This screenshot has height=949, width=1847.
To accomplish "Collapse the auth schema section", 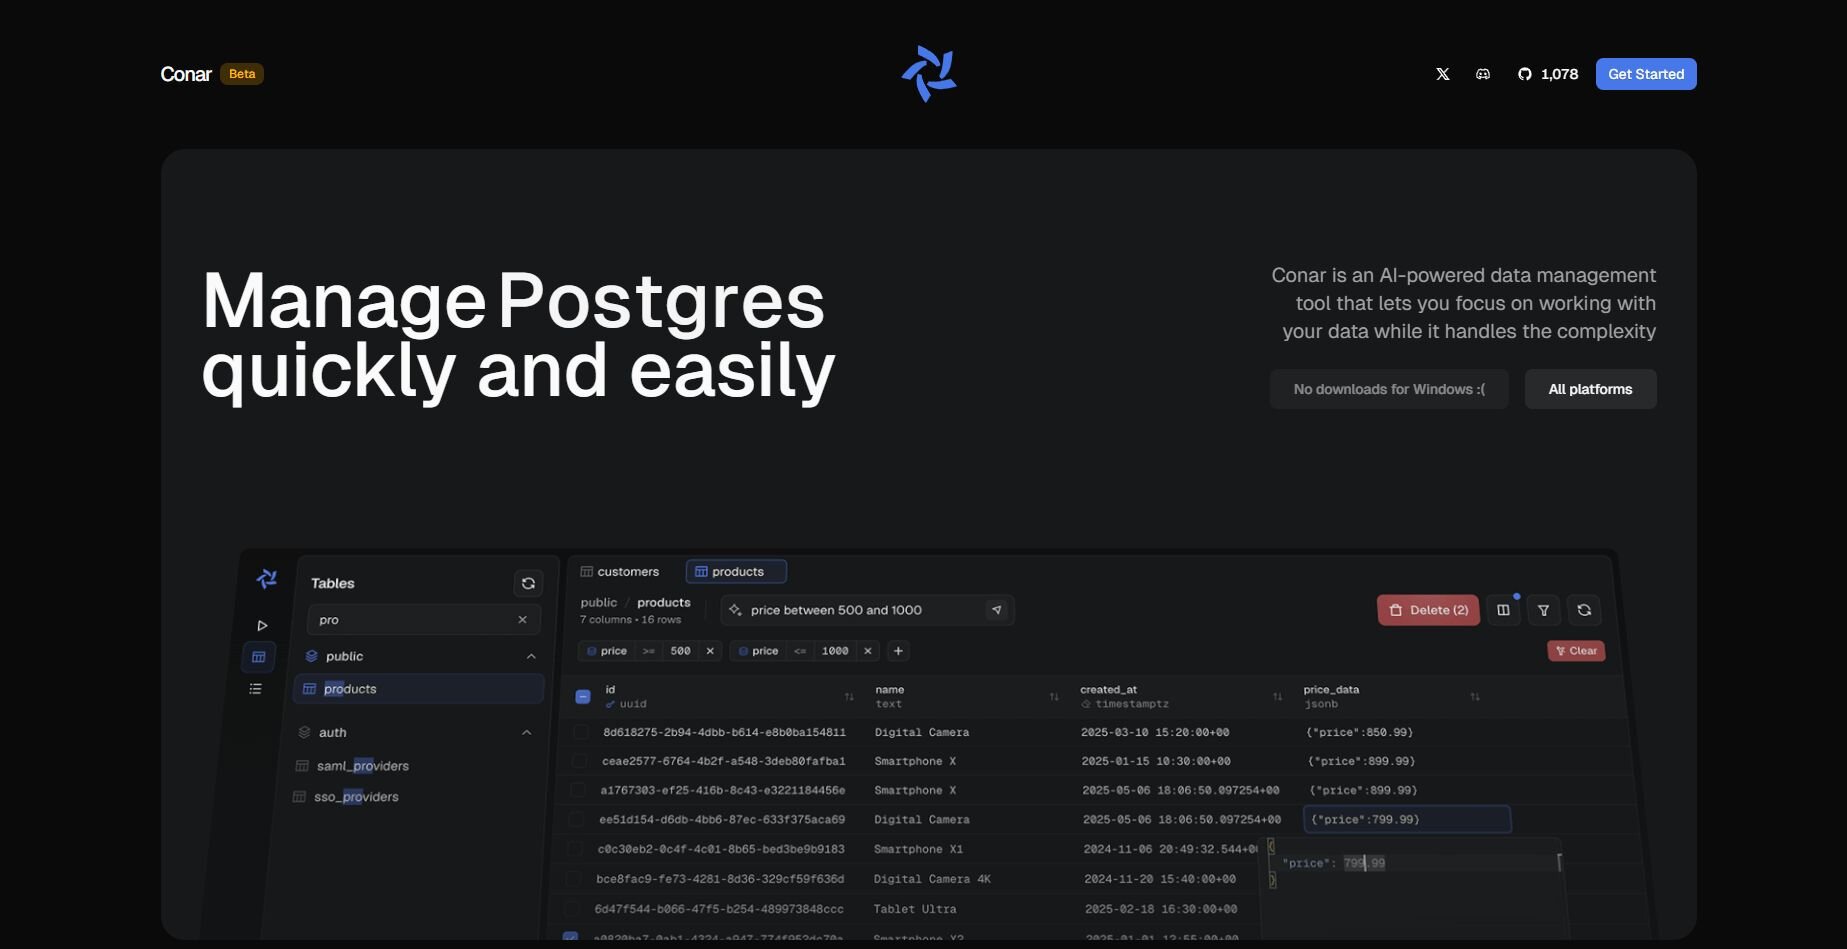I will point(526,732).
